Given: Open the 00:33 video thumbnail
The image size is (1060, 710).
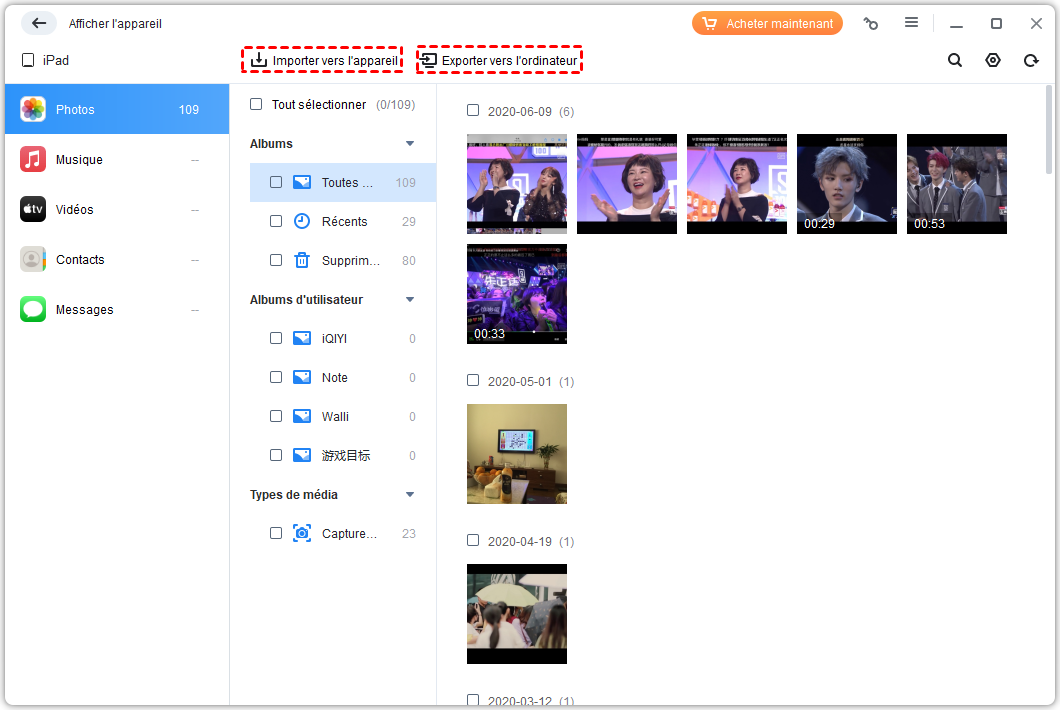Looking at the screenshot, I should click(517, 294).
